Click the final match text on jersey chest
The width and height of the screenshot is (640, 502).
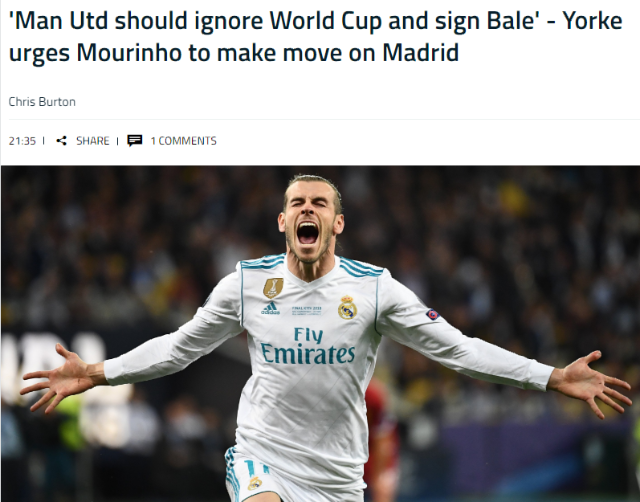[307, 310]
